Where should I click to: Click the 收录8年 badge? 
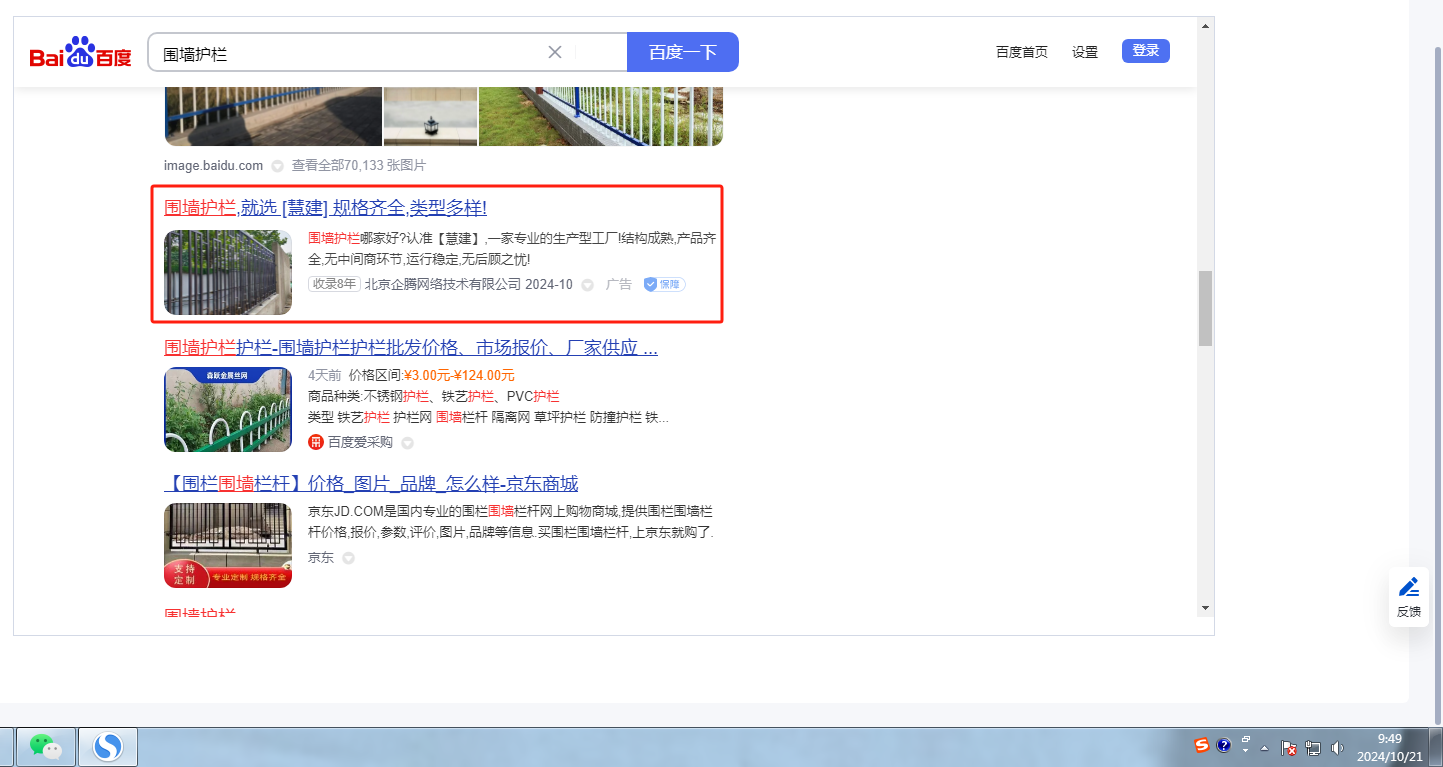(334, 284)
